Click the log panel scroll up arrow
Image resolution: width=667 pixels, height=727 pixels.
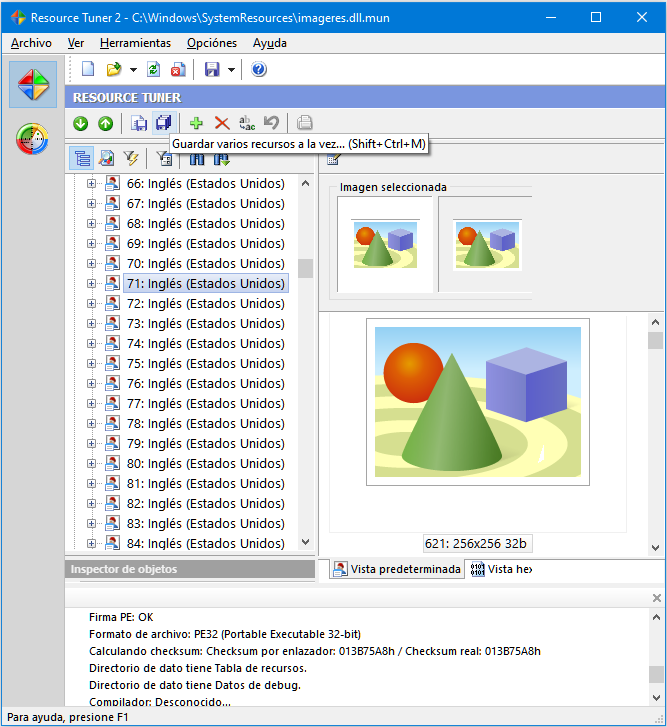tap(656, 617)
